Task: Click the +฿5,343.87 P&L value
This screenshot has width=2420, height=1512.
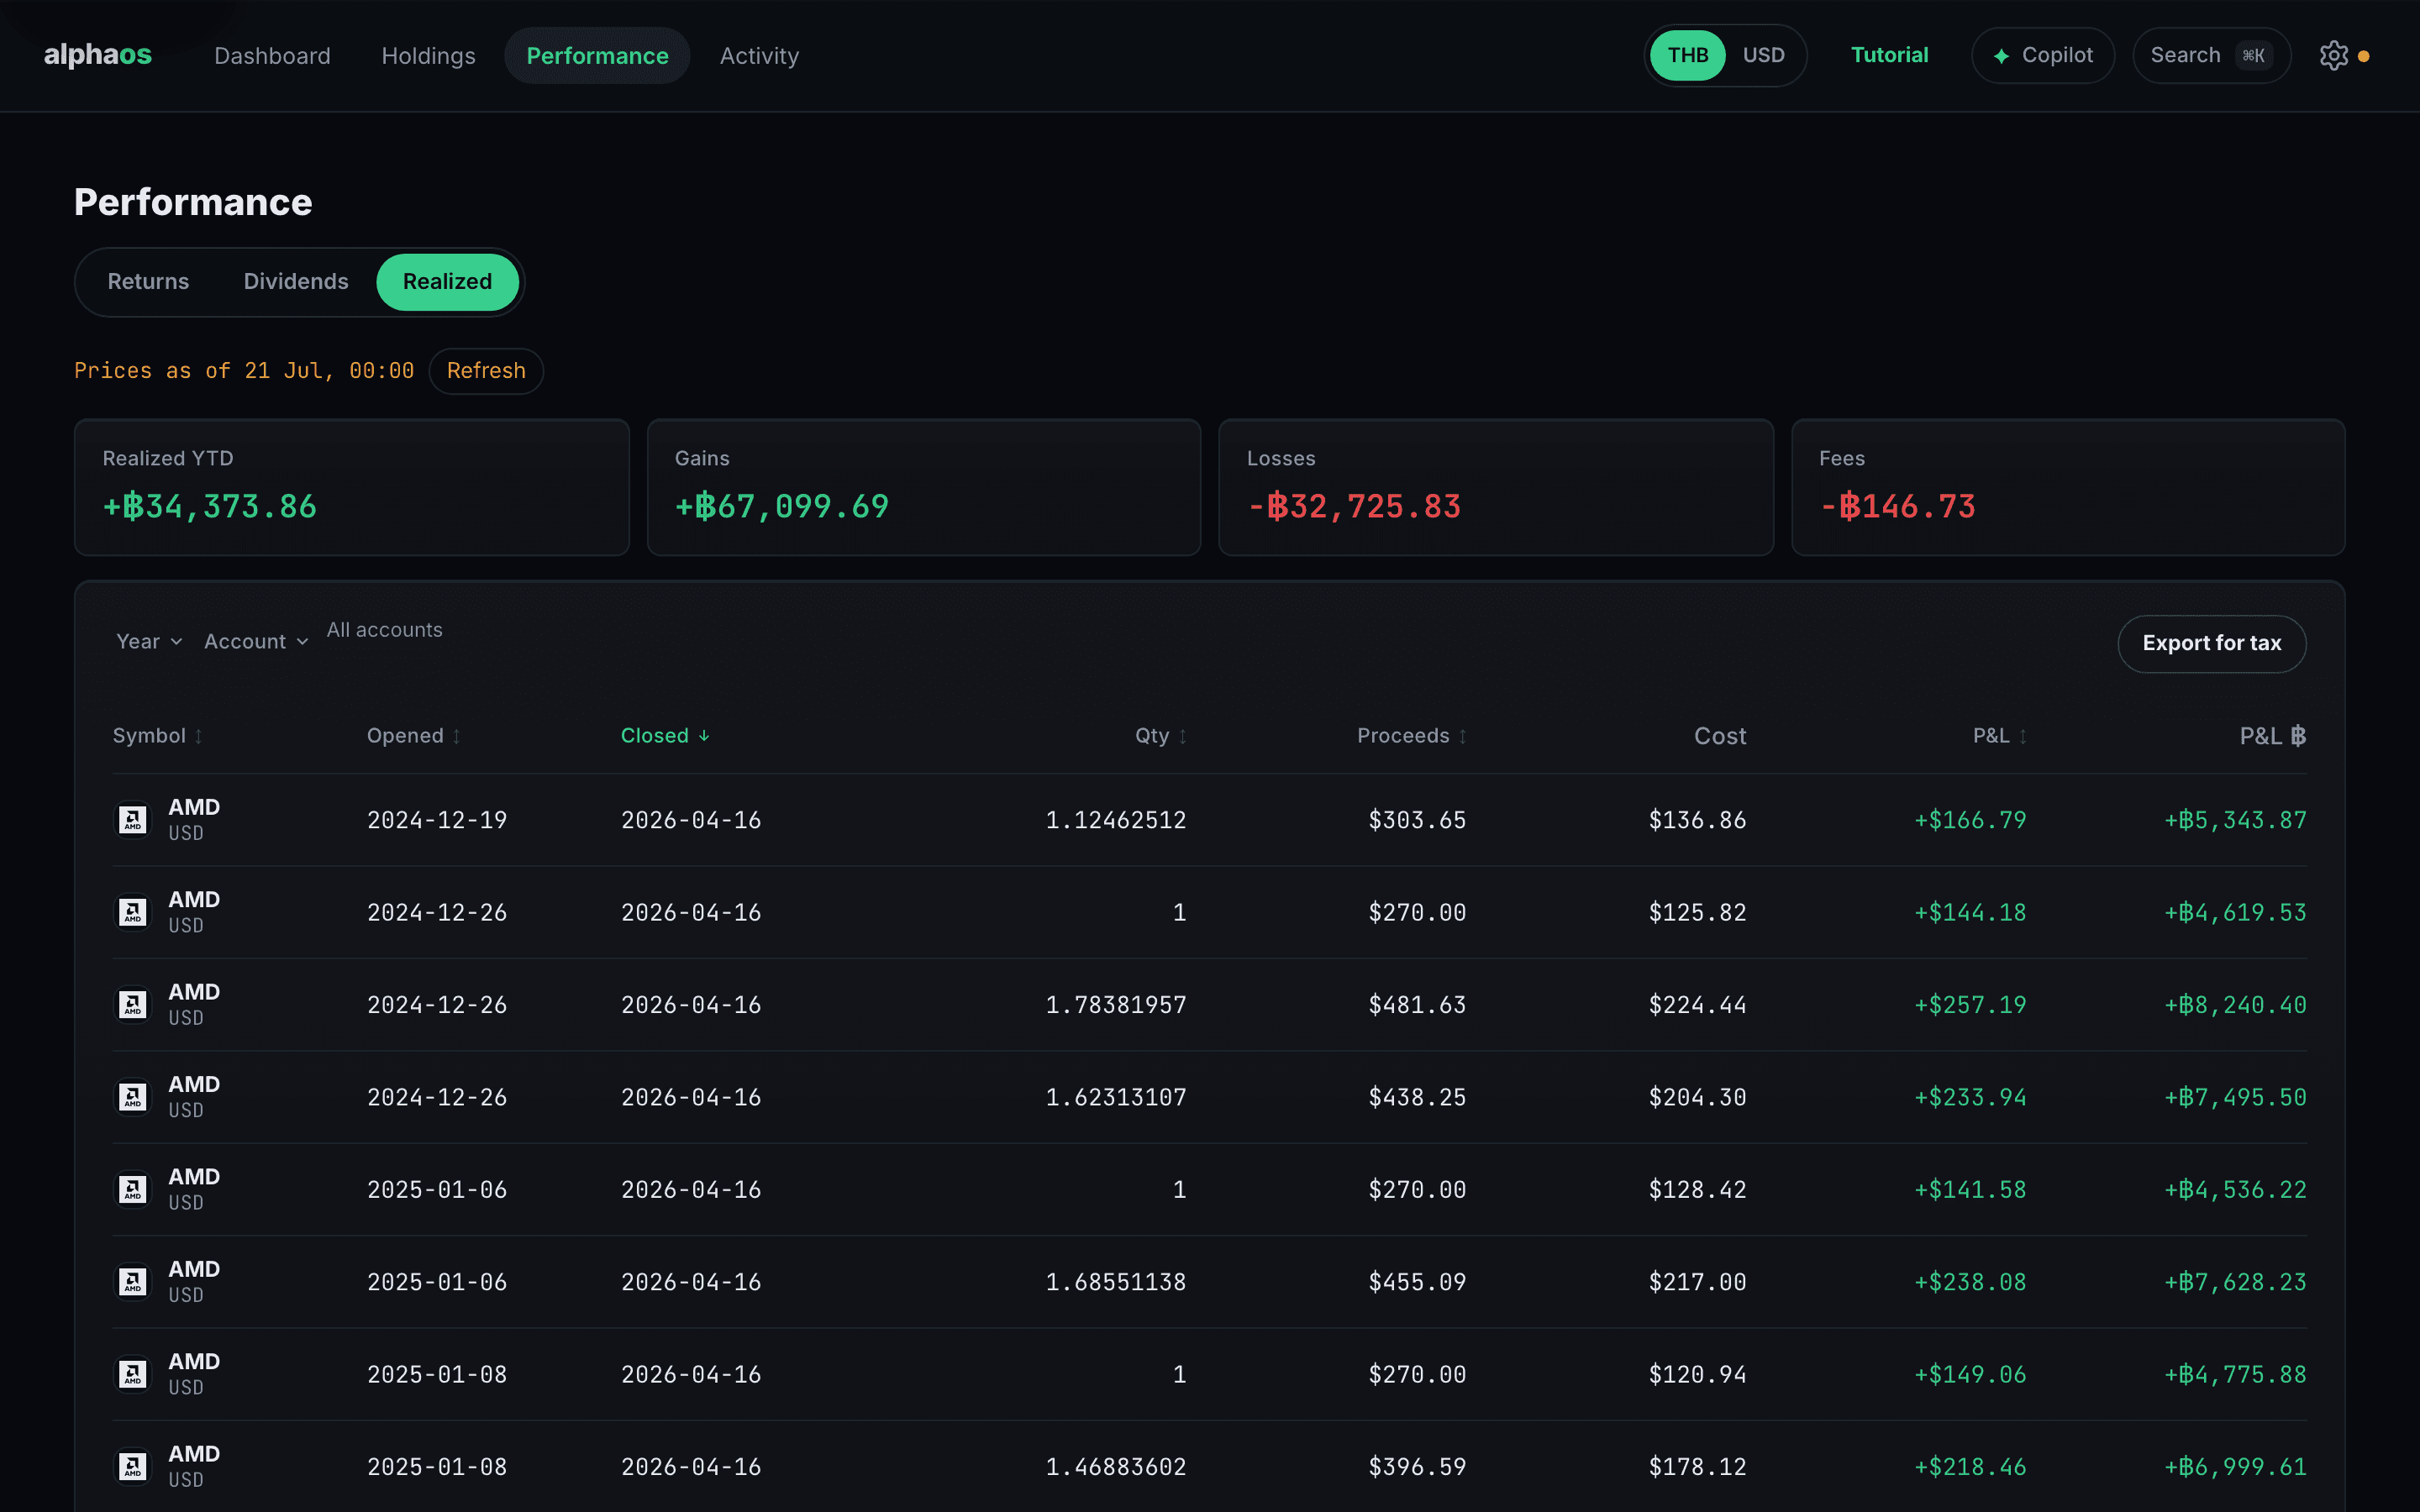Action: 2235,820
